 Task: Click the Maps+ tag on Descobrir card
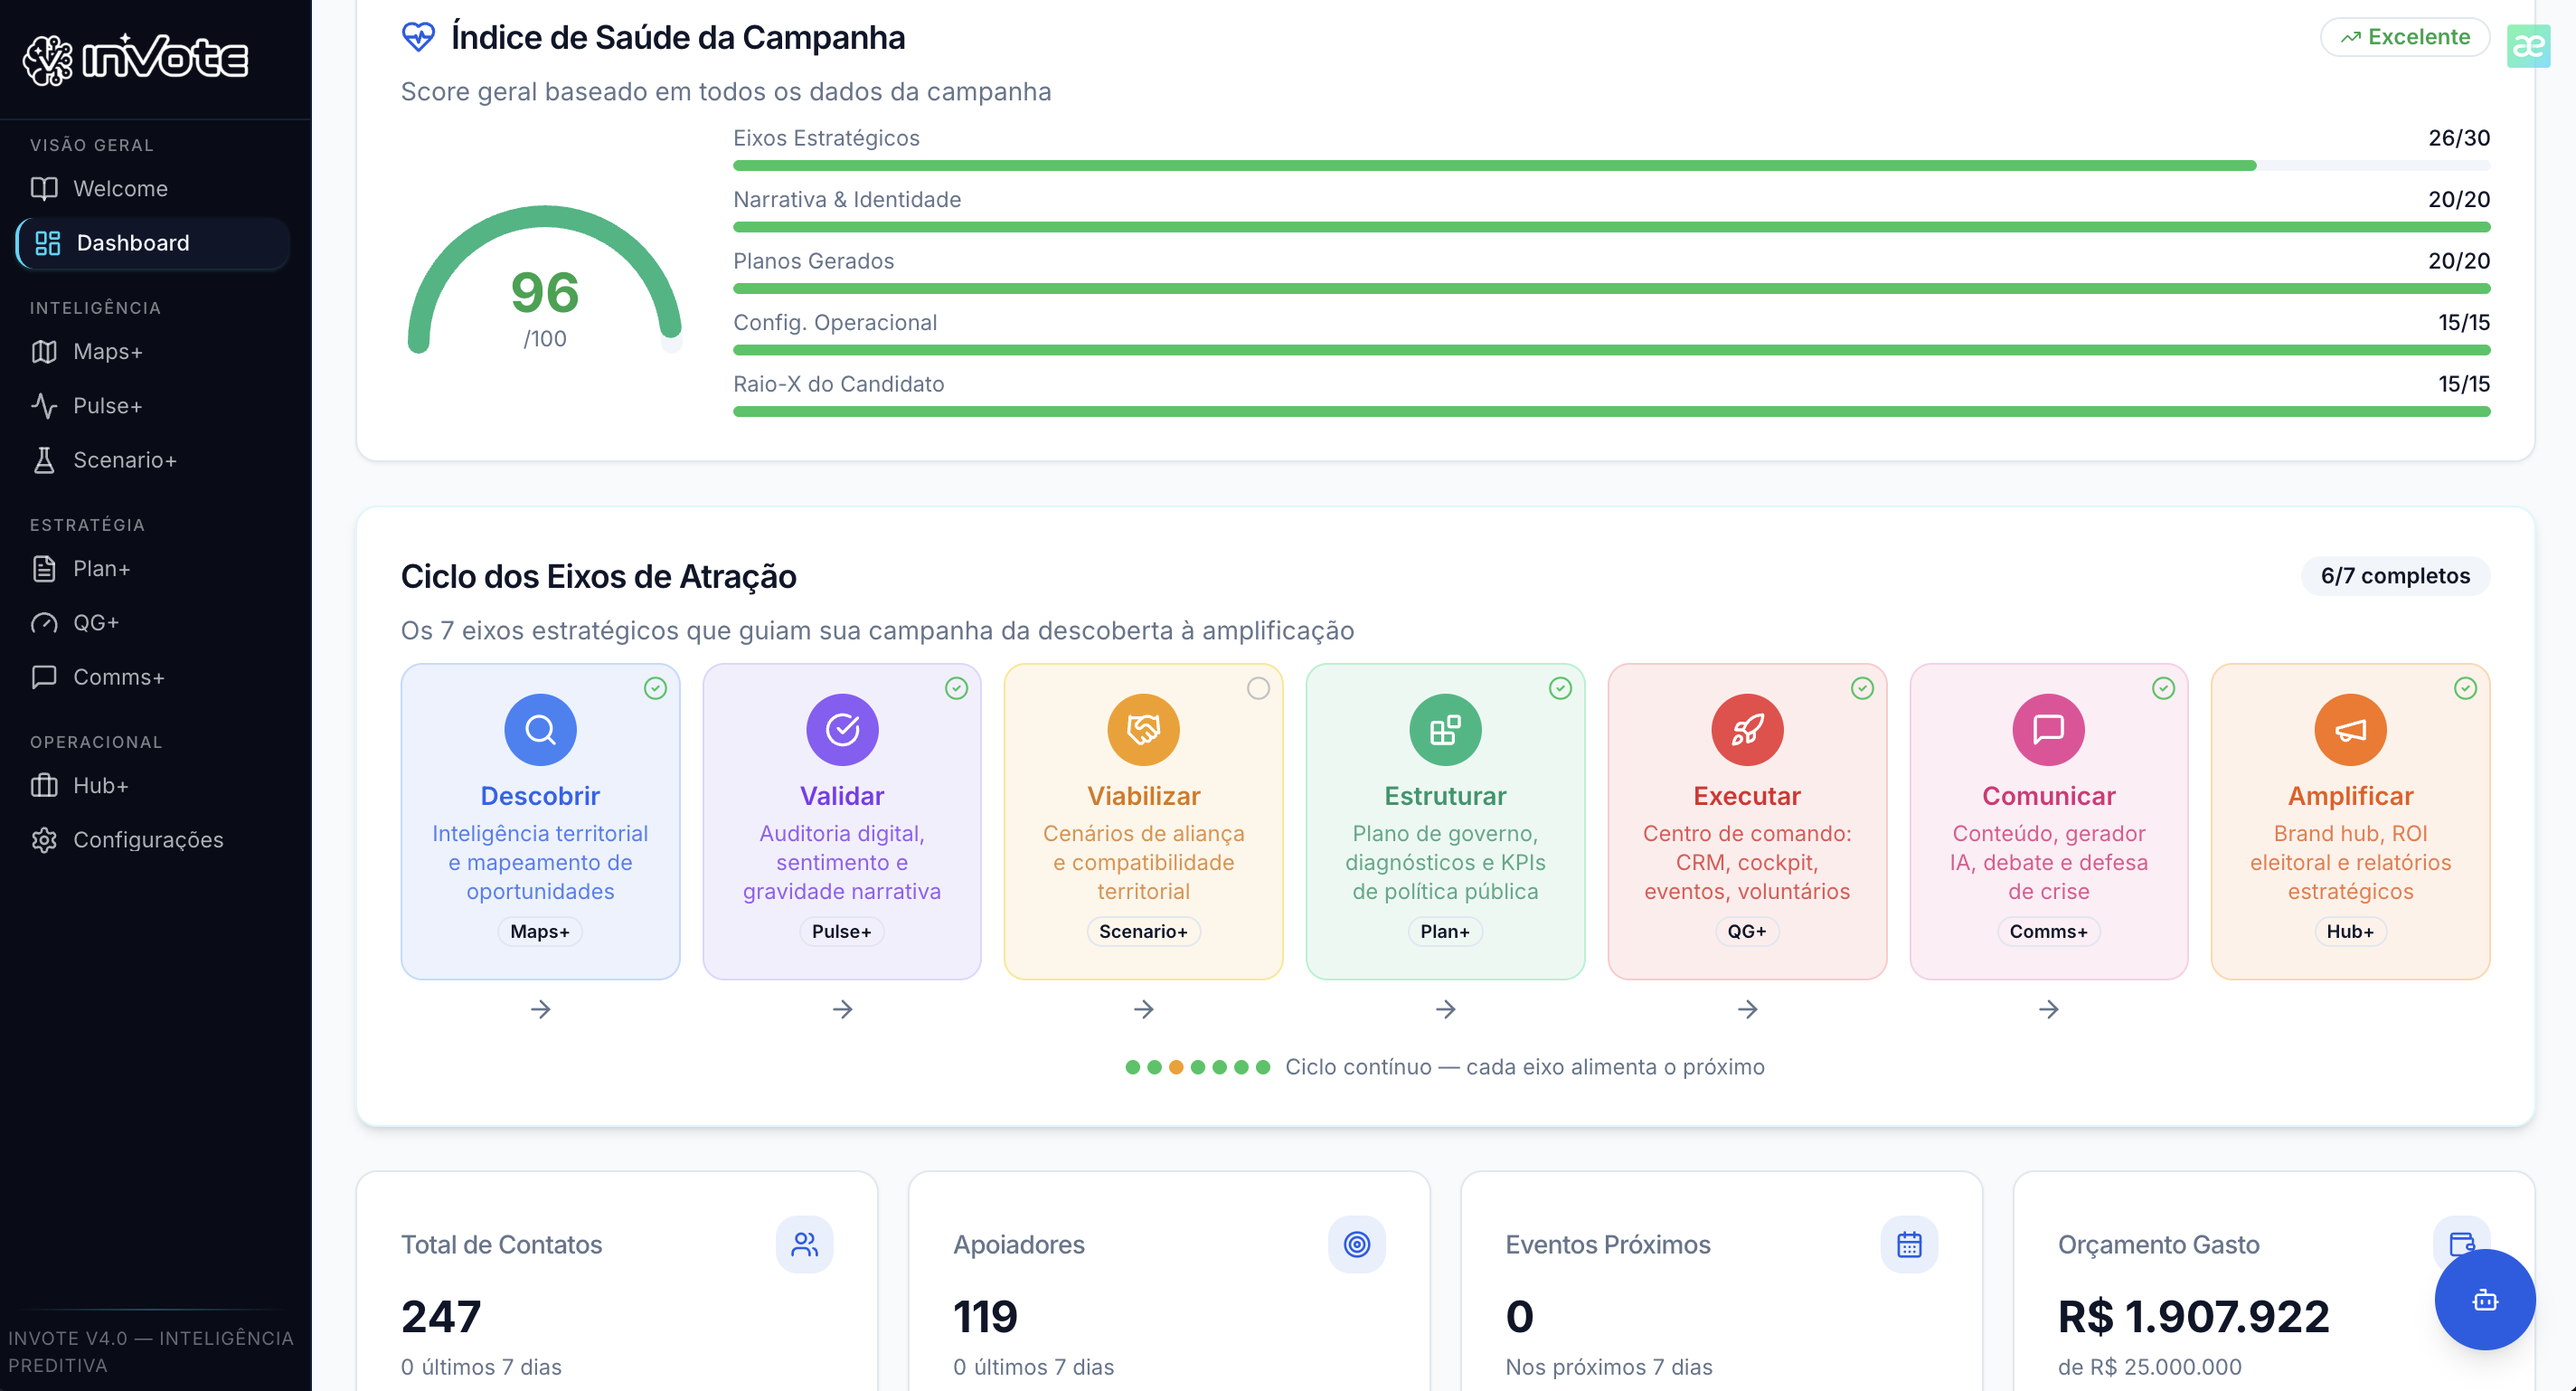(x=540, y=931)
